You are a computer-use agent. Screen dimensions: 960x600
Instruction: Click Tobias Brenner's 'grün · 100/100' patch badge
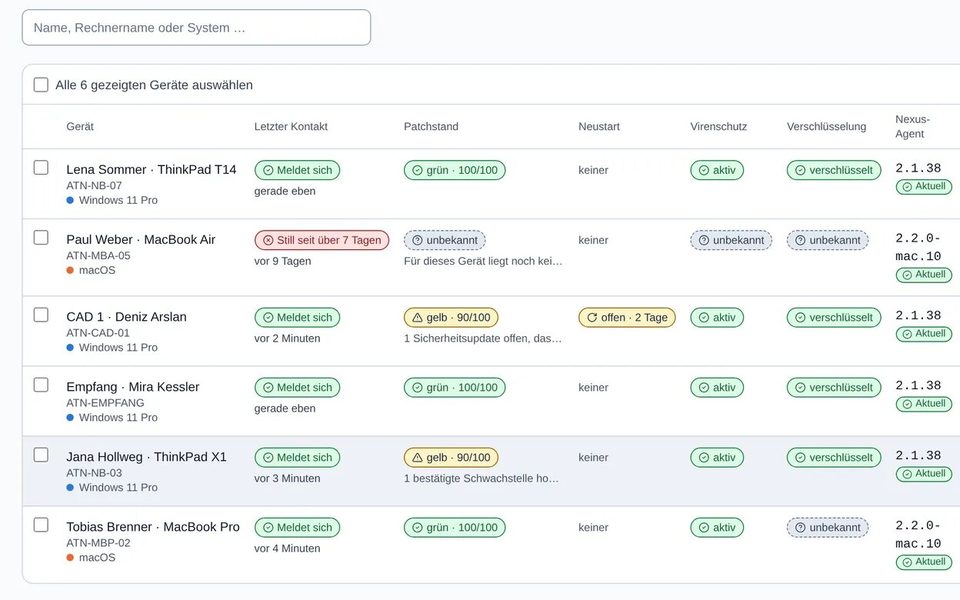pos(455,527)
